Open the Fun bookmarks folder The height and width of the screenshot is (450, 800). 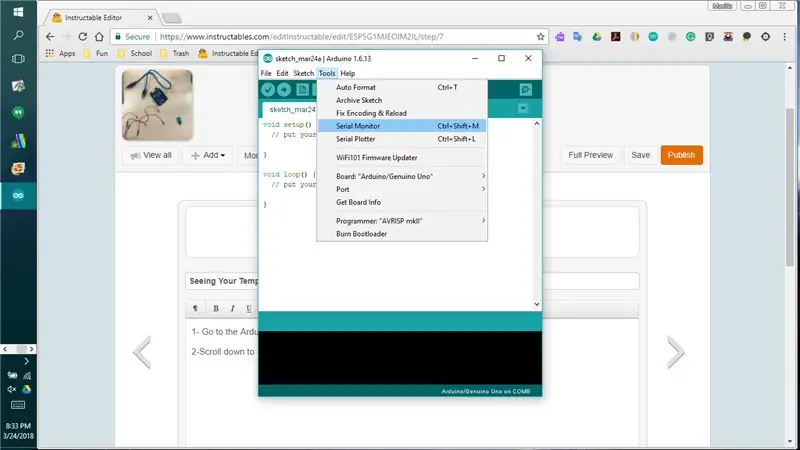click(95, 53)
